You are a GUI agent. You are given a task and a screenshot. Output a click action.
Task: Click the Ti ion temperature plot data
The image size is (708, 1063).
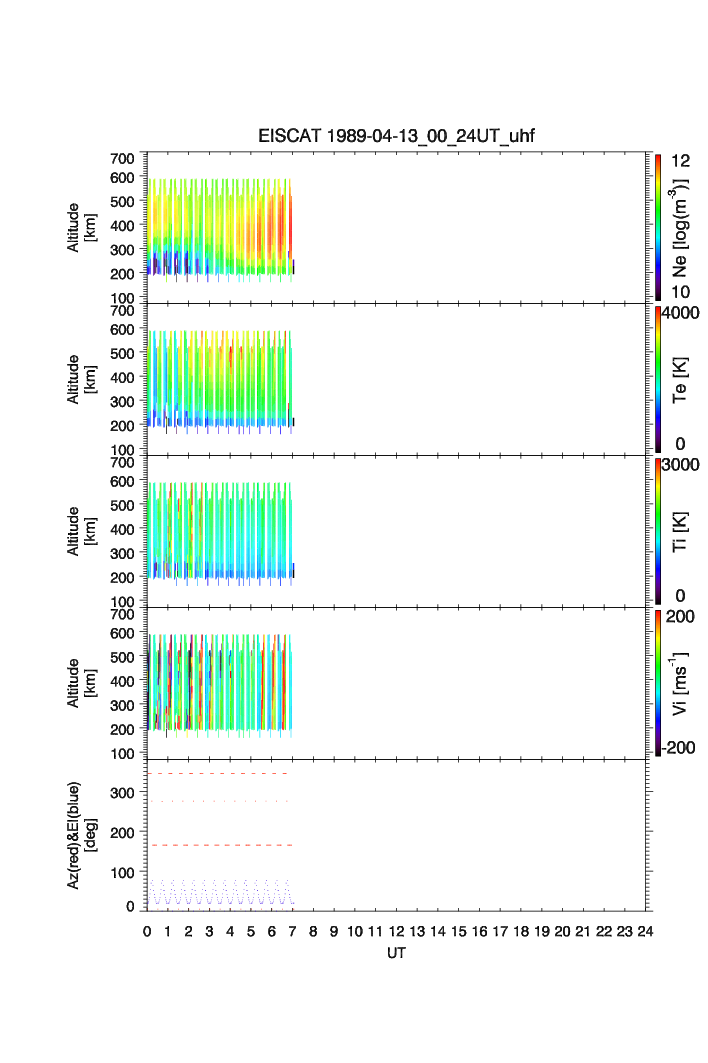pyautogui.click(x=220, y=530)
